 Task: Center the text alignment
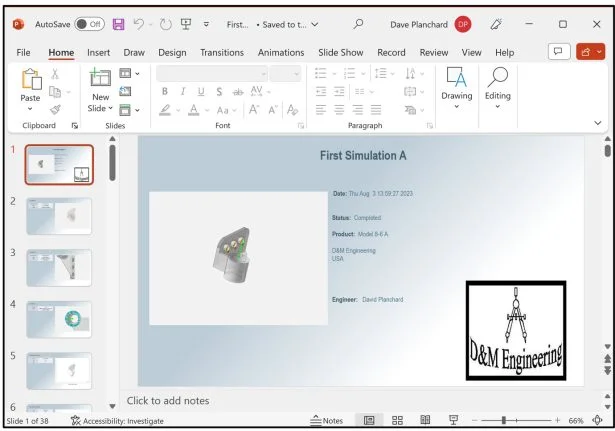coord(339,110)
